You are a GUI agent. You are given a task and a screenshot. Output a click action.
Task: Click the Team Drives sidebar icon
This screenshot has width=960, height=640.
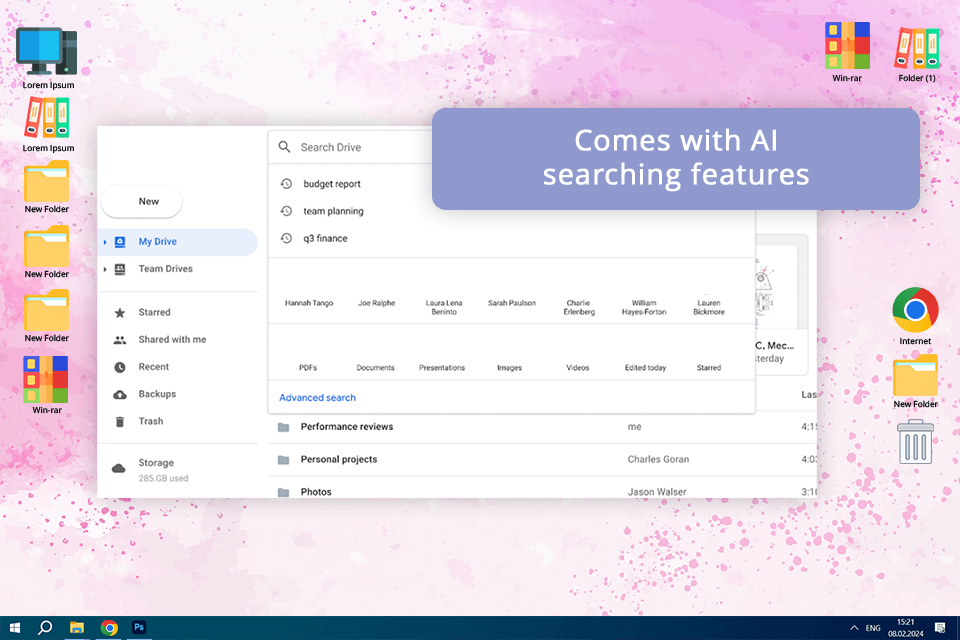120,269
